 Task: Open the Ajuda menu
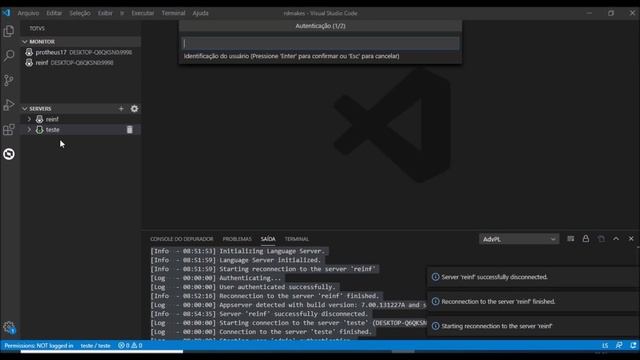click(x=200, y=13)
